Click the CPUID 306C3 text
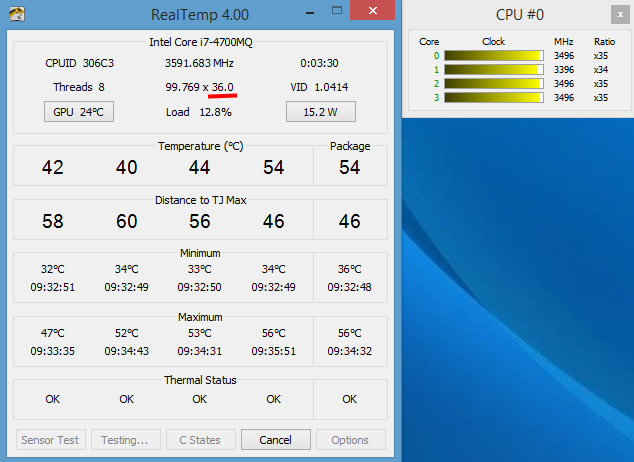 (x=80, y=63)
